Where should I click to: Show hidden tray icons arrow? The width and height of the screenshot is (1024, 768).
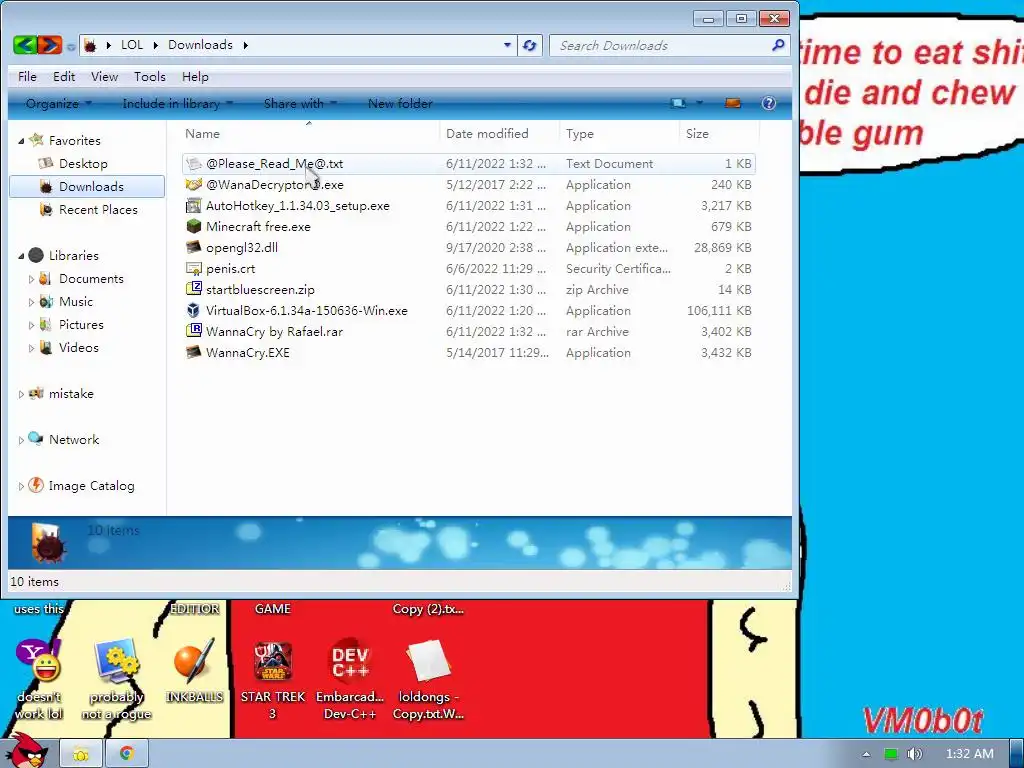point(866,754)
